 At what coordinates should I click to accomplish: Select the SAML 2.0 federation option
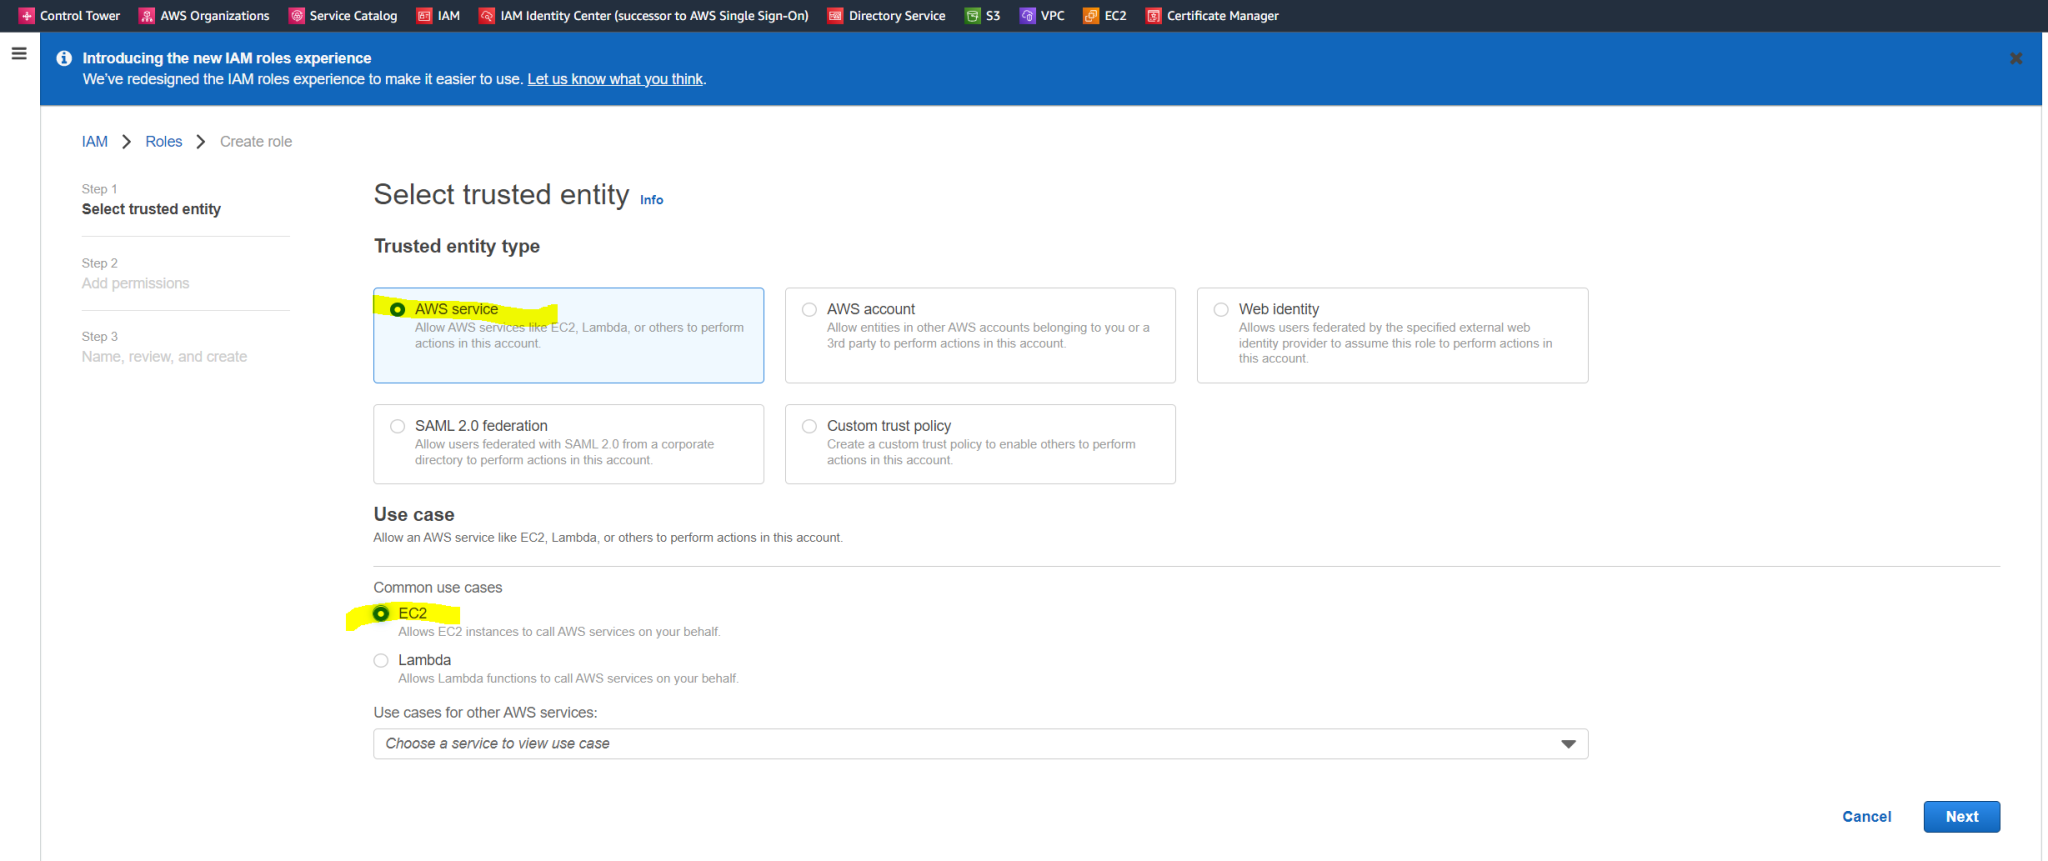(398, 426)
